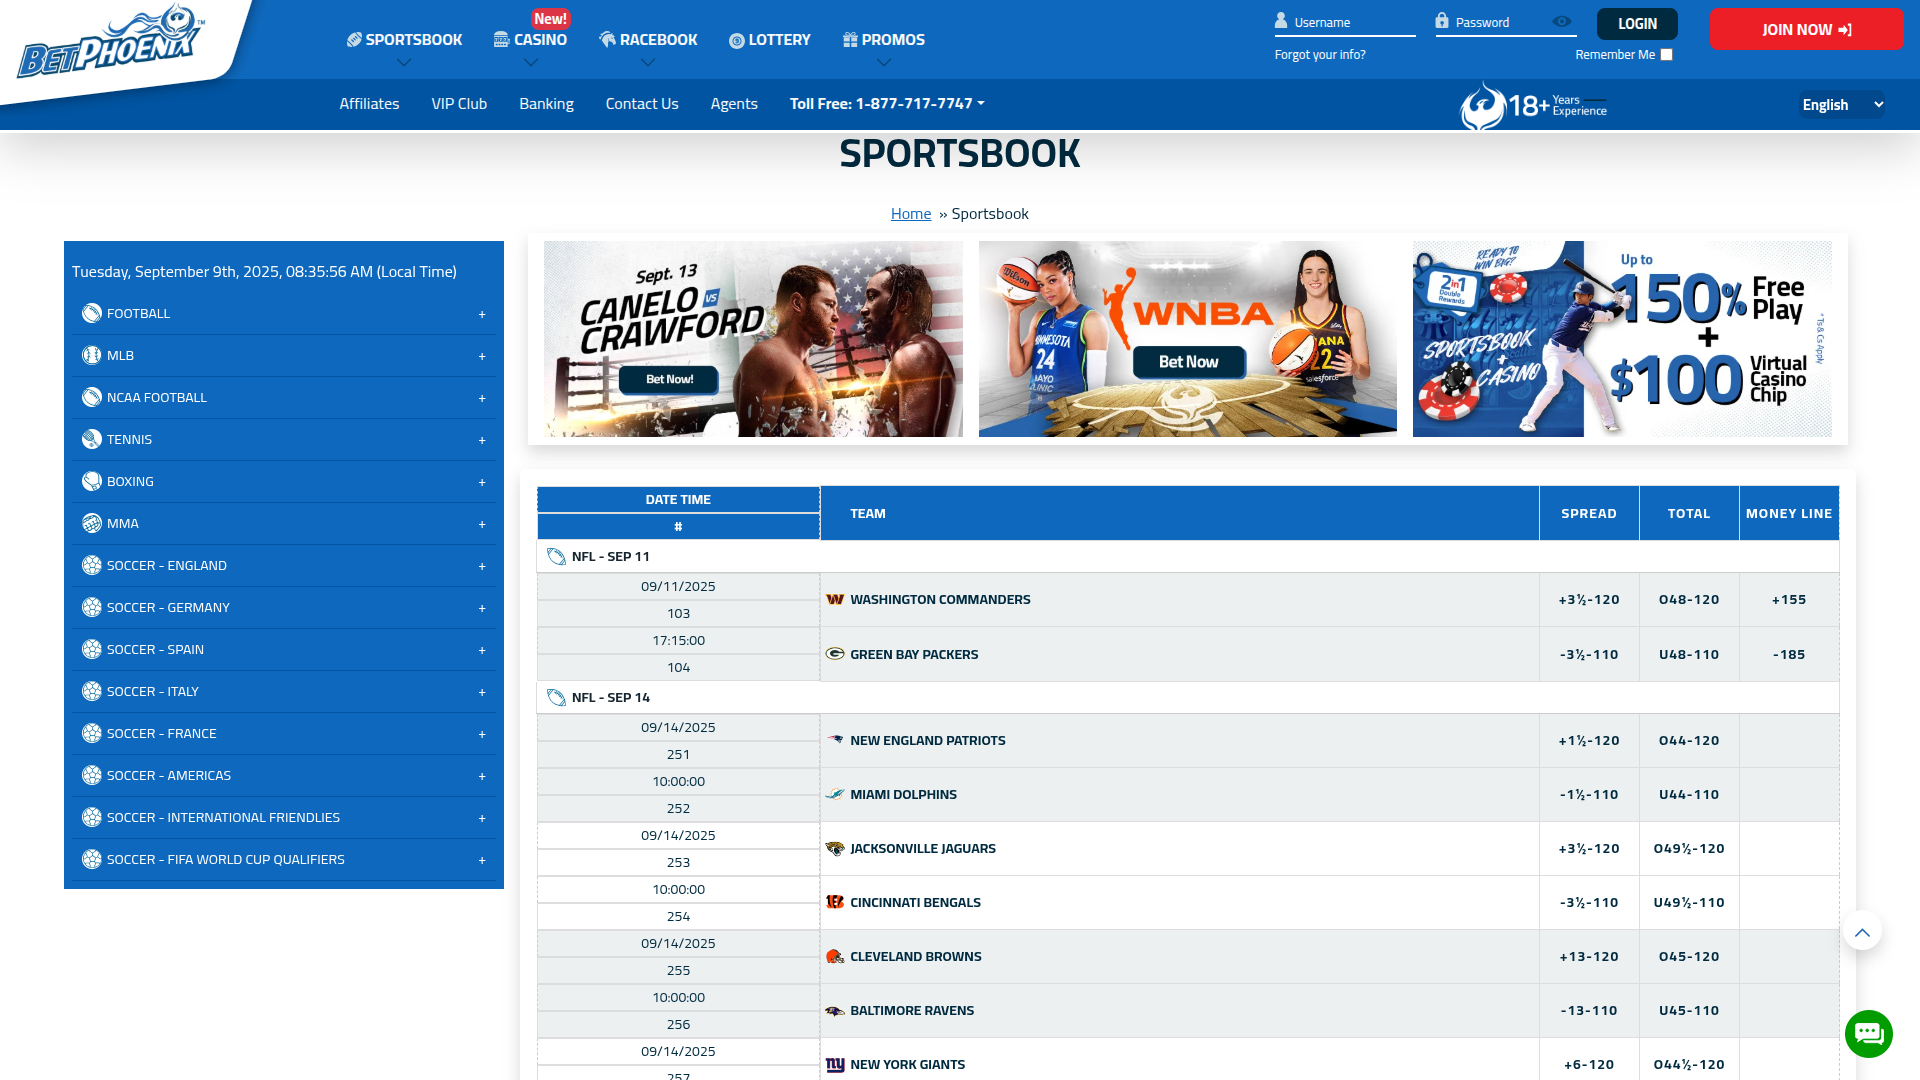Expand the NCAA FOOTBALL section
This screenshot has height=1080, width=1920.
(481, 397)
